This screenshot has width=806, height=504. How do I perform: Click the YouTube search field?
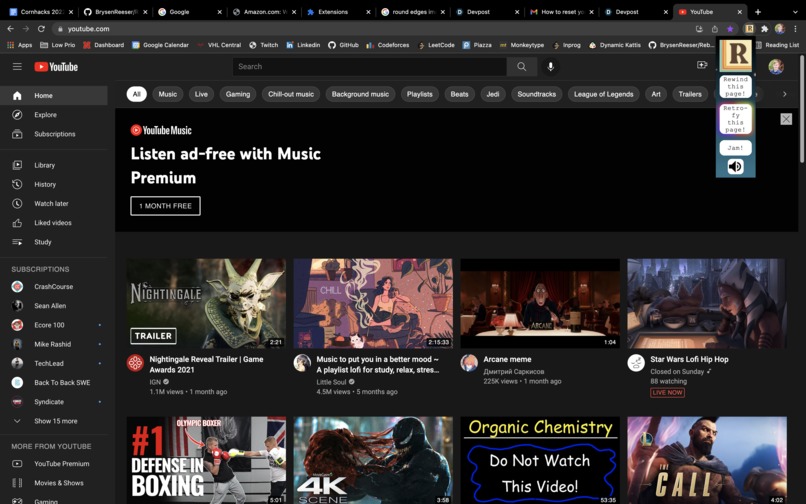(370, 66)
